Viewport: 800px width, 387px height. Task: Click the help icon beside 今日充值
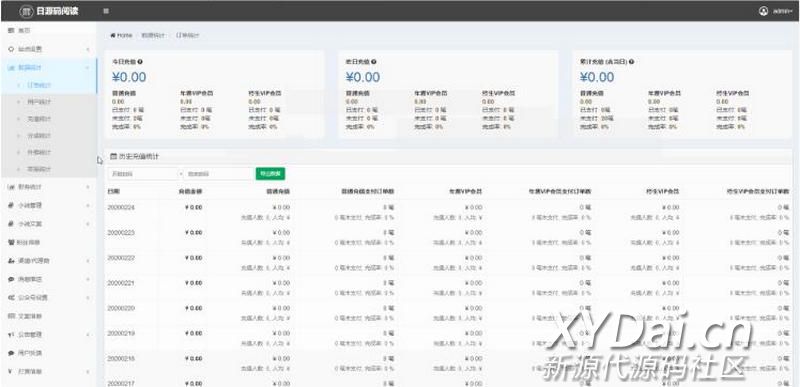[140, 62]
